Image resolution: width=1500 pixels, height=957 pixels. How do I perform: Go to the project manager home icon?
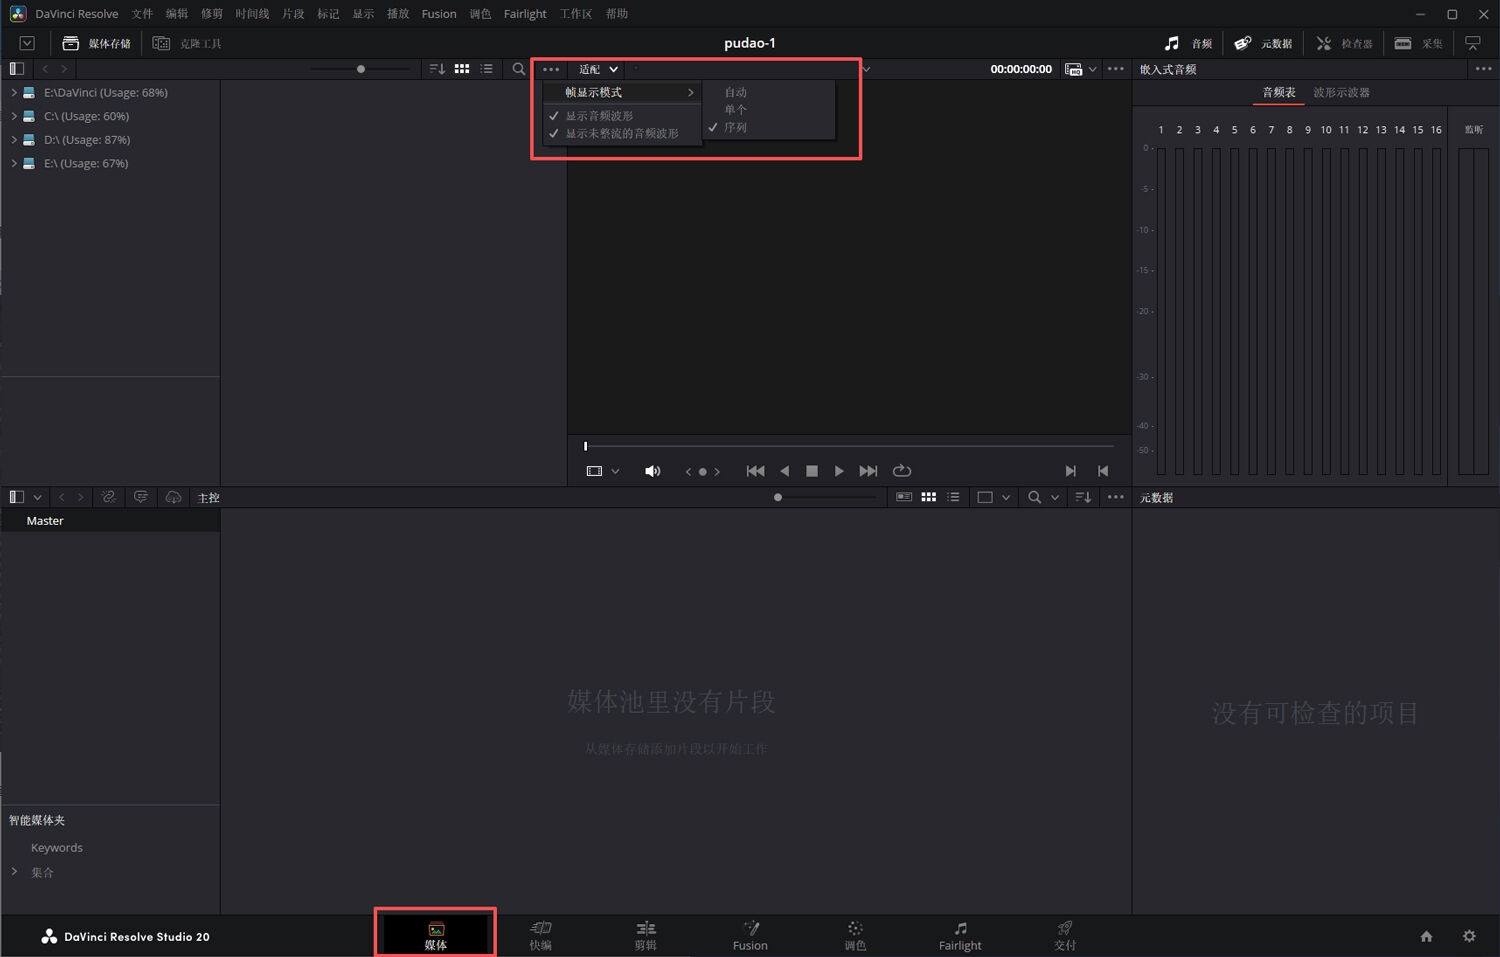[1426, 936]
